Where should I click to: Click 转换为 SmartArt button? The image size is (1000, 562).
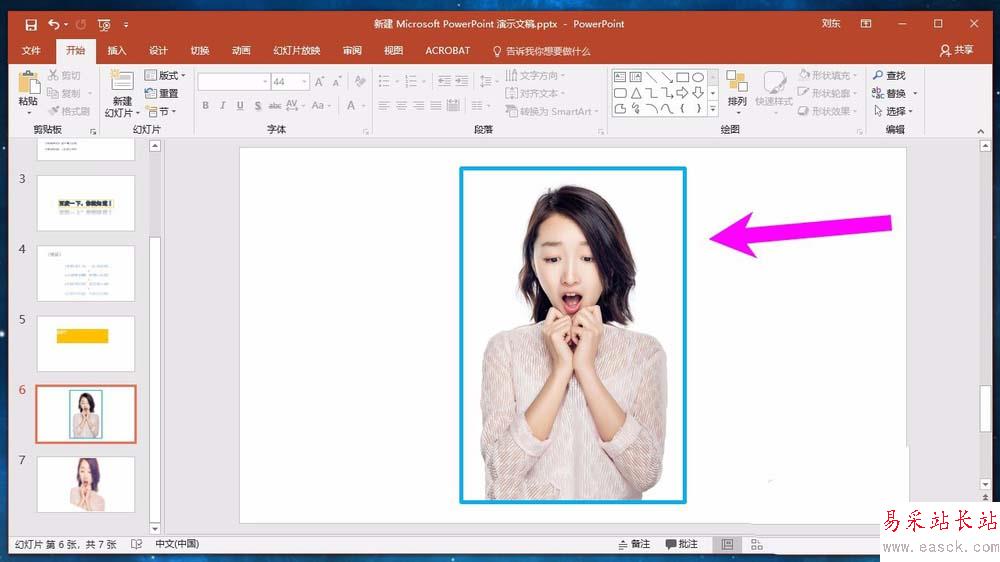pyautogui.click(x=552, y=111)
